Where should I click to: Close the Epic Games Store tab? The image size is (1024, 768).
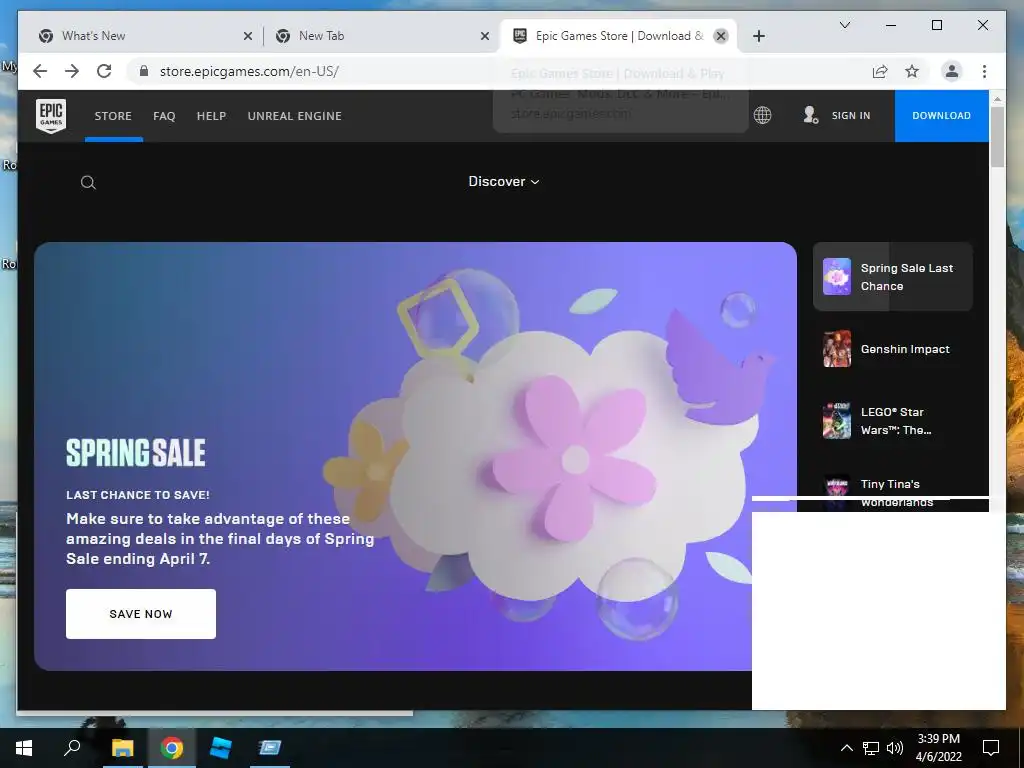pyautogui.click(x=720, y=36)
